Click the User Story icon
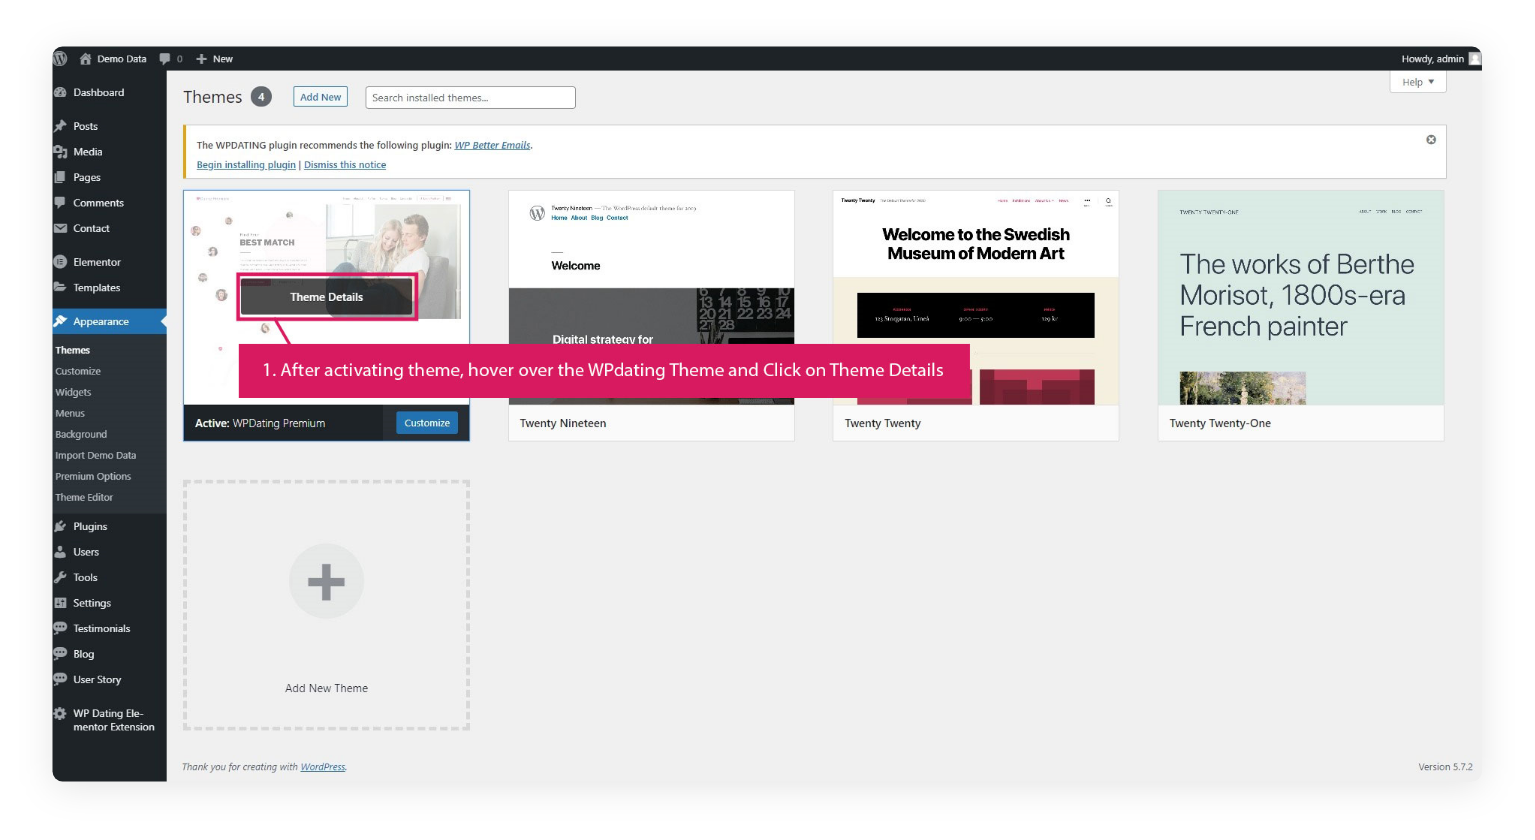1535x840 pixels. [x=60, y=679]
